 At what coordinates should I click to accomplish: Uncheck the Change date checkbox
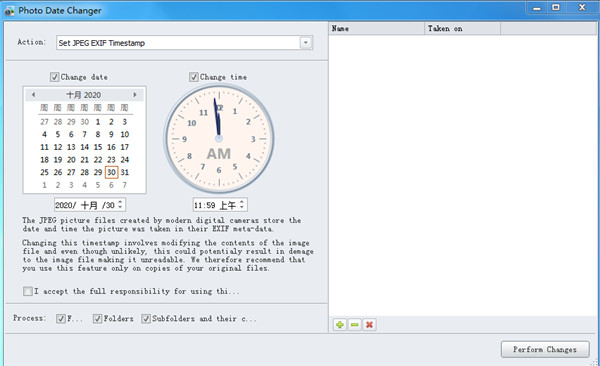54,77
